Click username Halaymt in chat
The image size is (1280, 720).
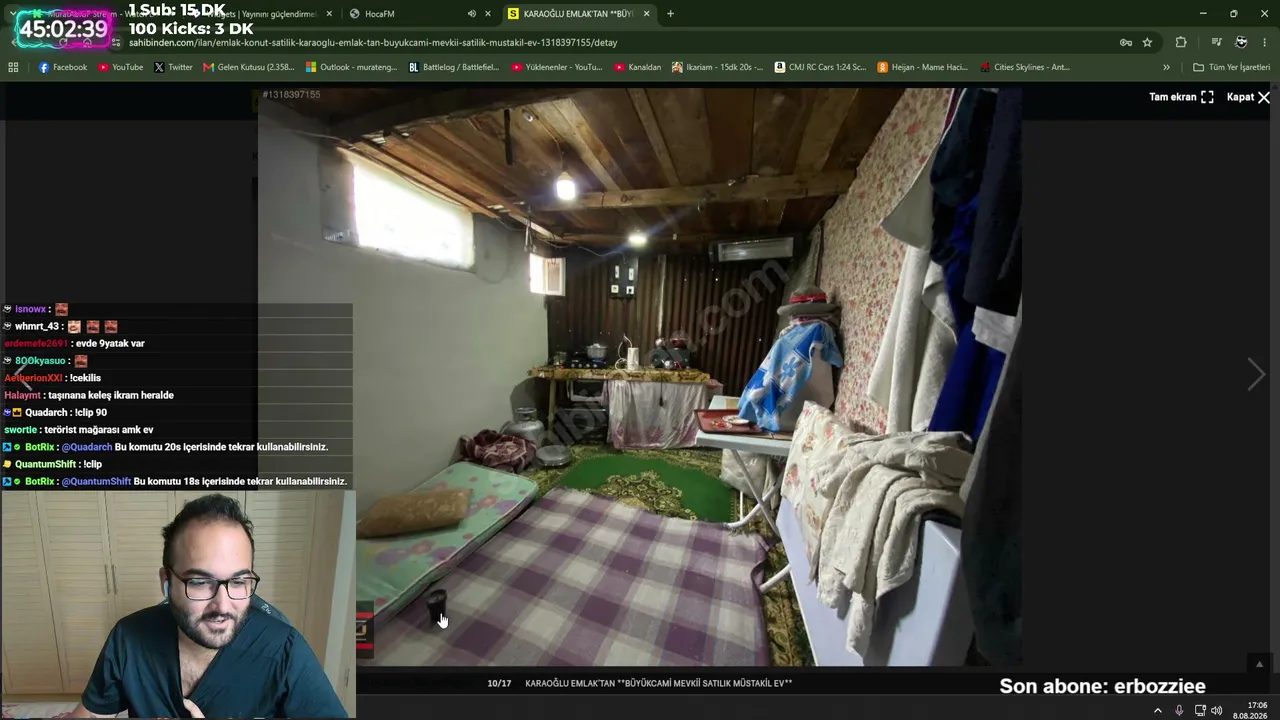[23, 395]
